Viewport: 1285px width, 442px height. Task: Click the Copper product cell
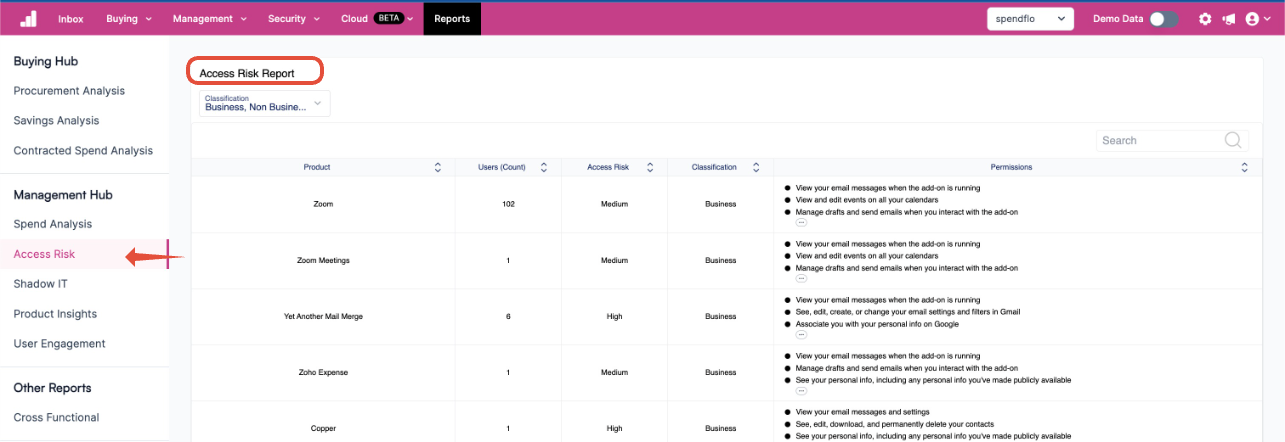click(x=323, y=428)
